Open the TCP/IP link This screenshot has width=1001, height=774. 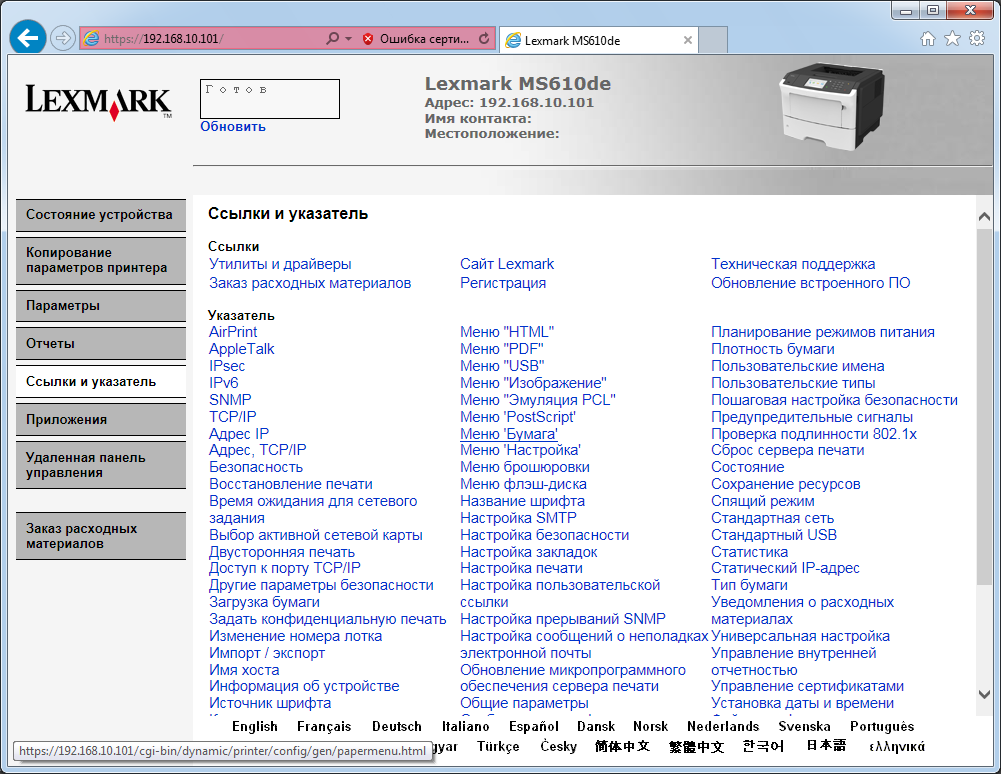pyautogui.click(x=232, y=417)
